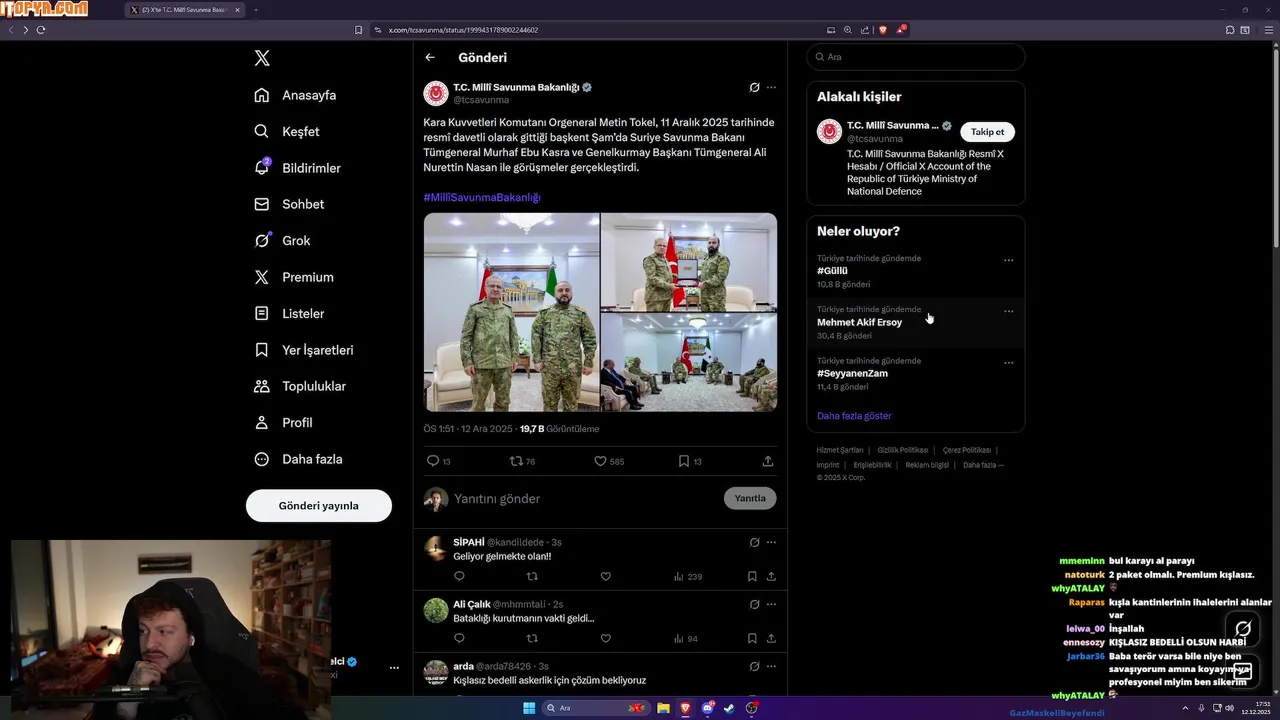
Task: Click Takip et follow button
Action: click(x=988, y=132)
